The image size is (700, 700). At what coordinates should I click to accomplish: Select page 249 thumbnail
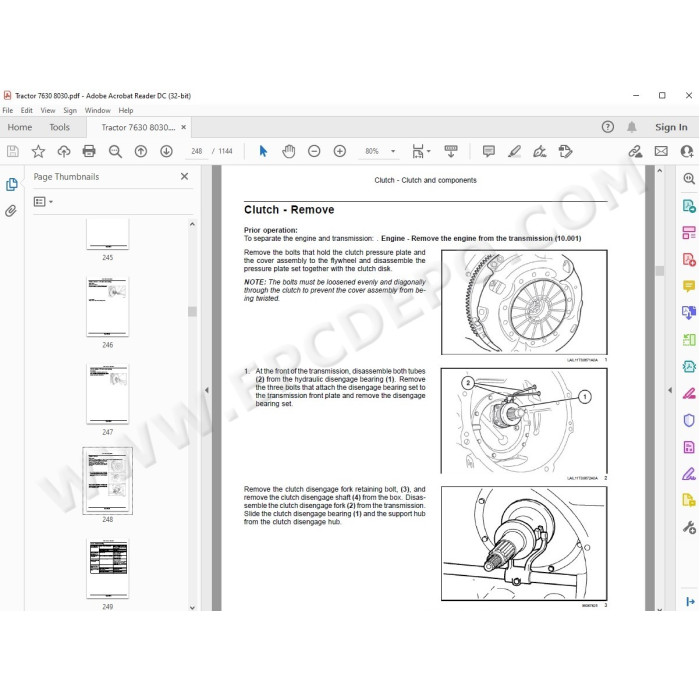(x=108, y=568)
